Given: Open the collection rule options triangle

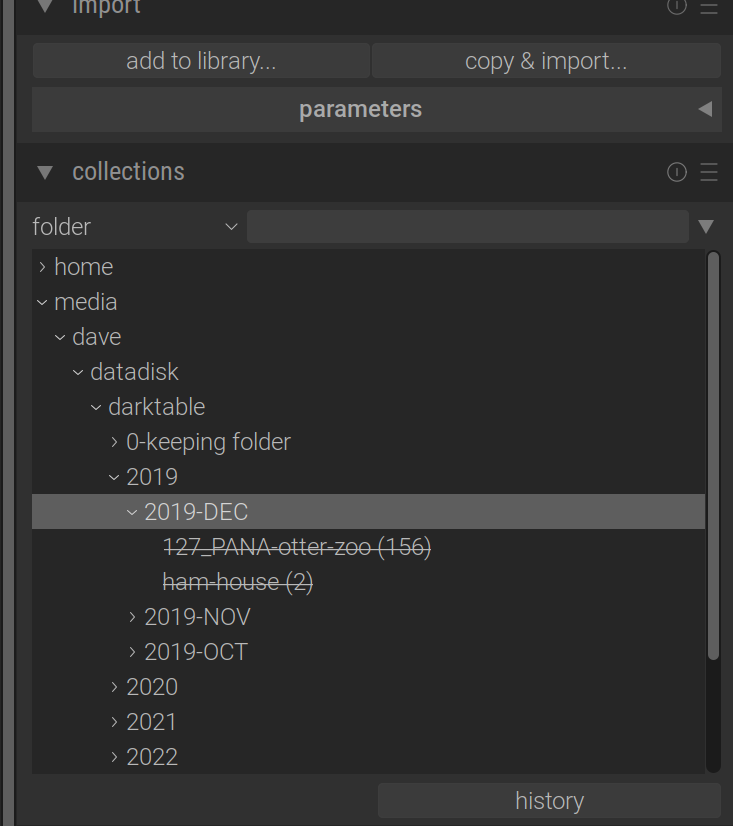Looking at the screenshot, I should (x=706, y=227).
